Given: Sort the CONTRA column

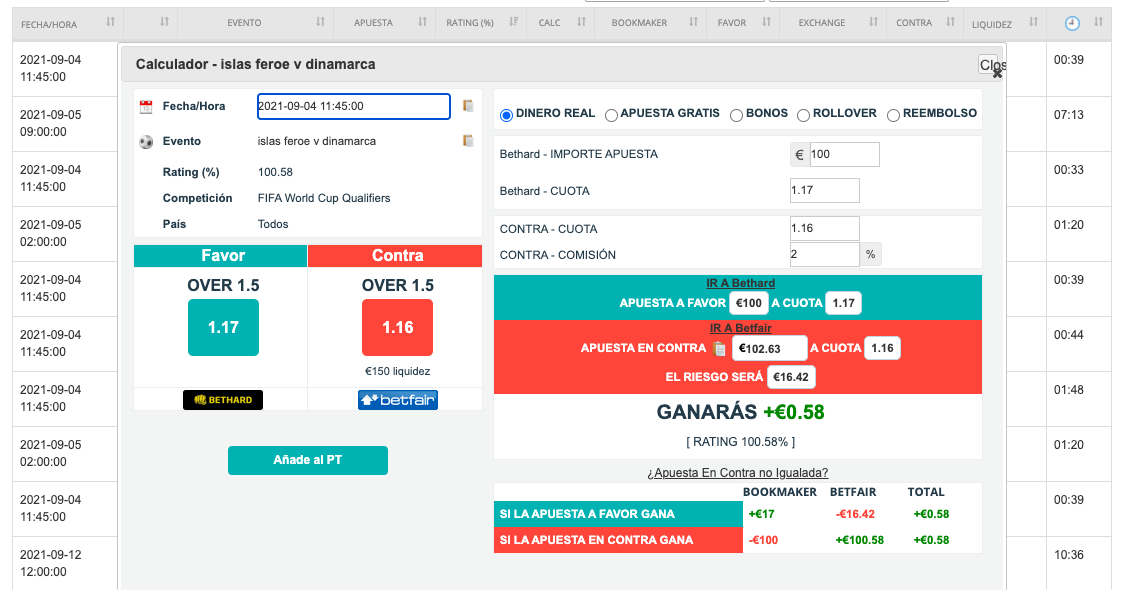Looking at the screenshot, I should pos(950,22).
